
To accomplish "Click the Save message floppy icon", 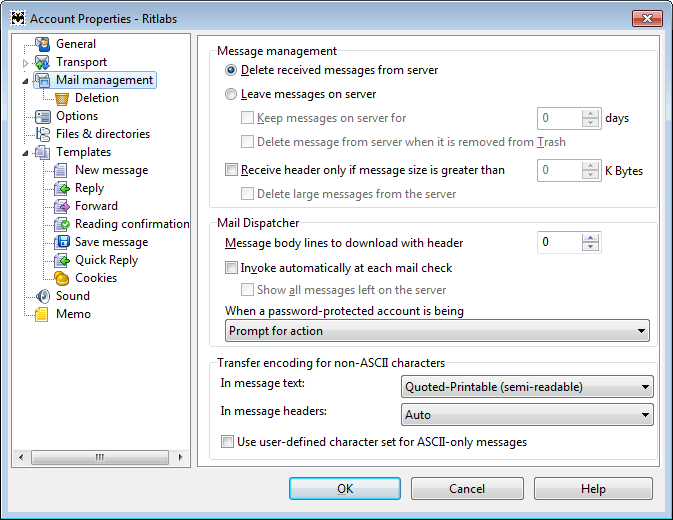I will click(x=62, y=242).
